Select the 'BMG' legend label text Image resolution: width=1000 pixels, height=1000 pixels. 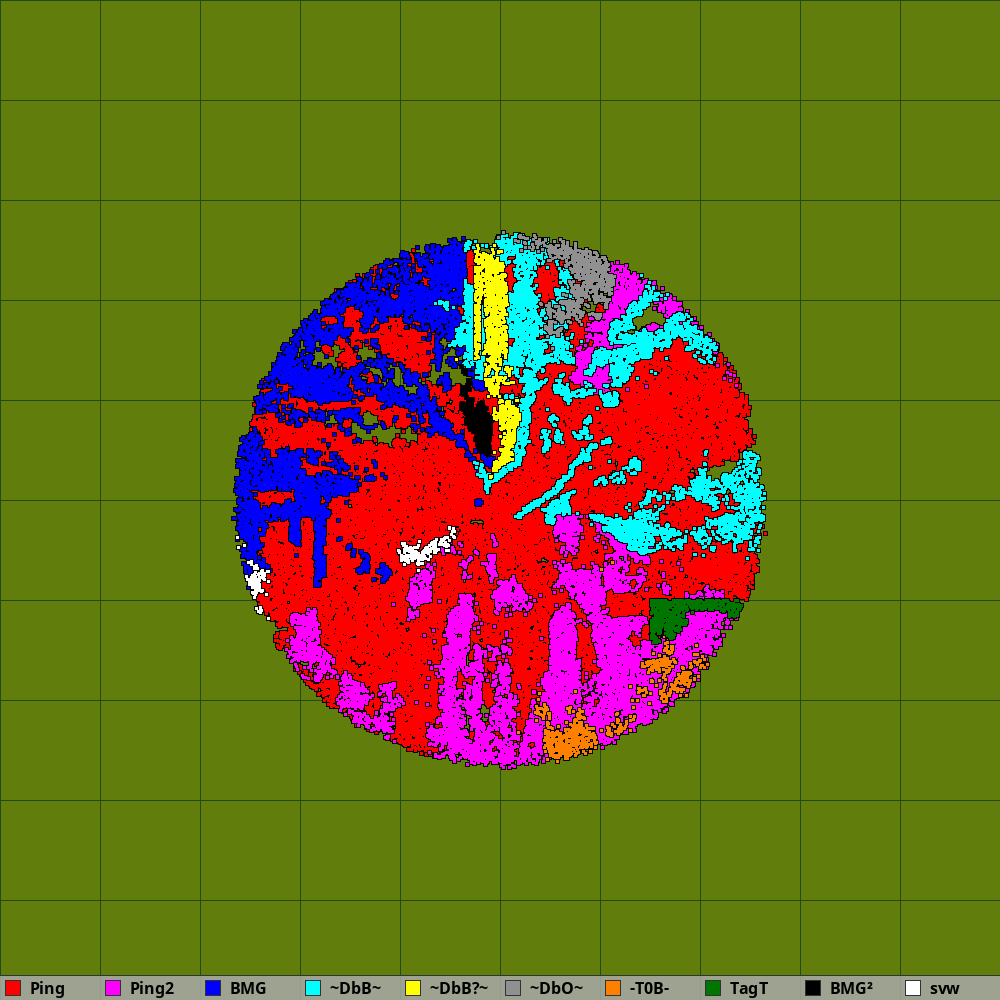coord(248,989)
